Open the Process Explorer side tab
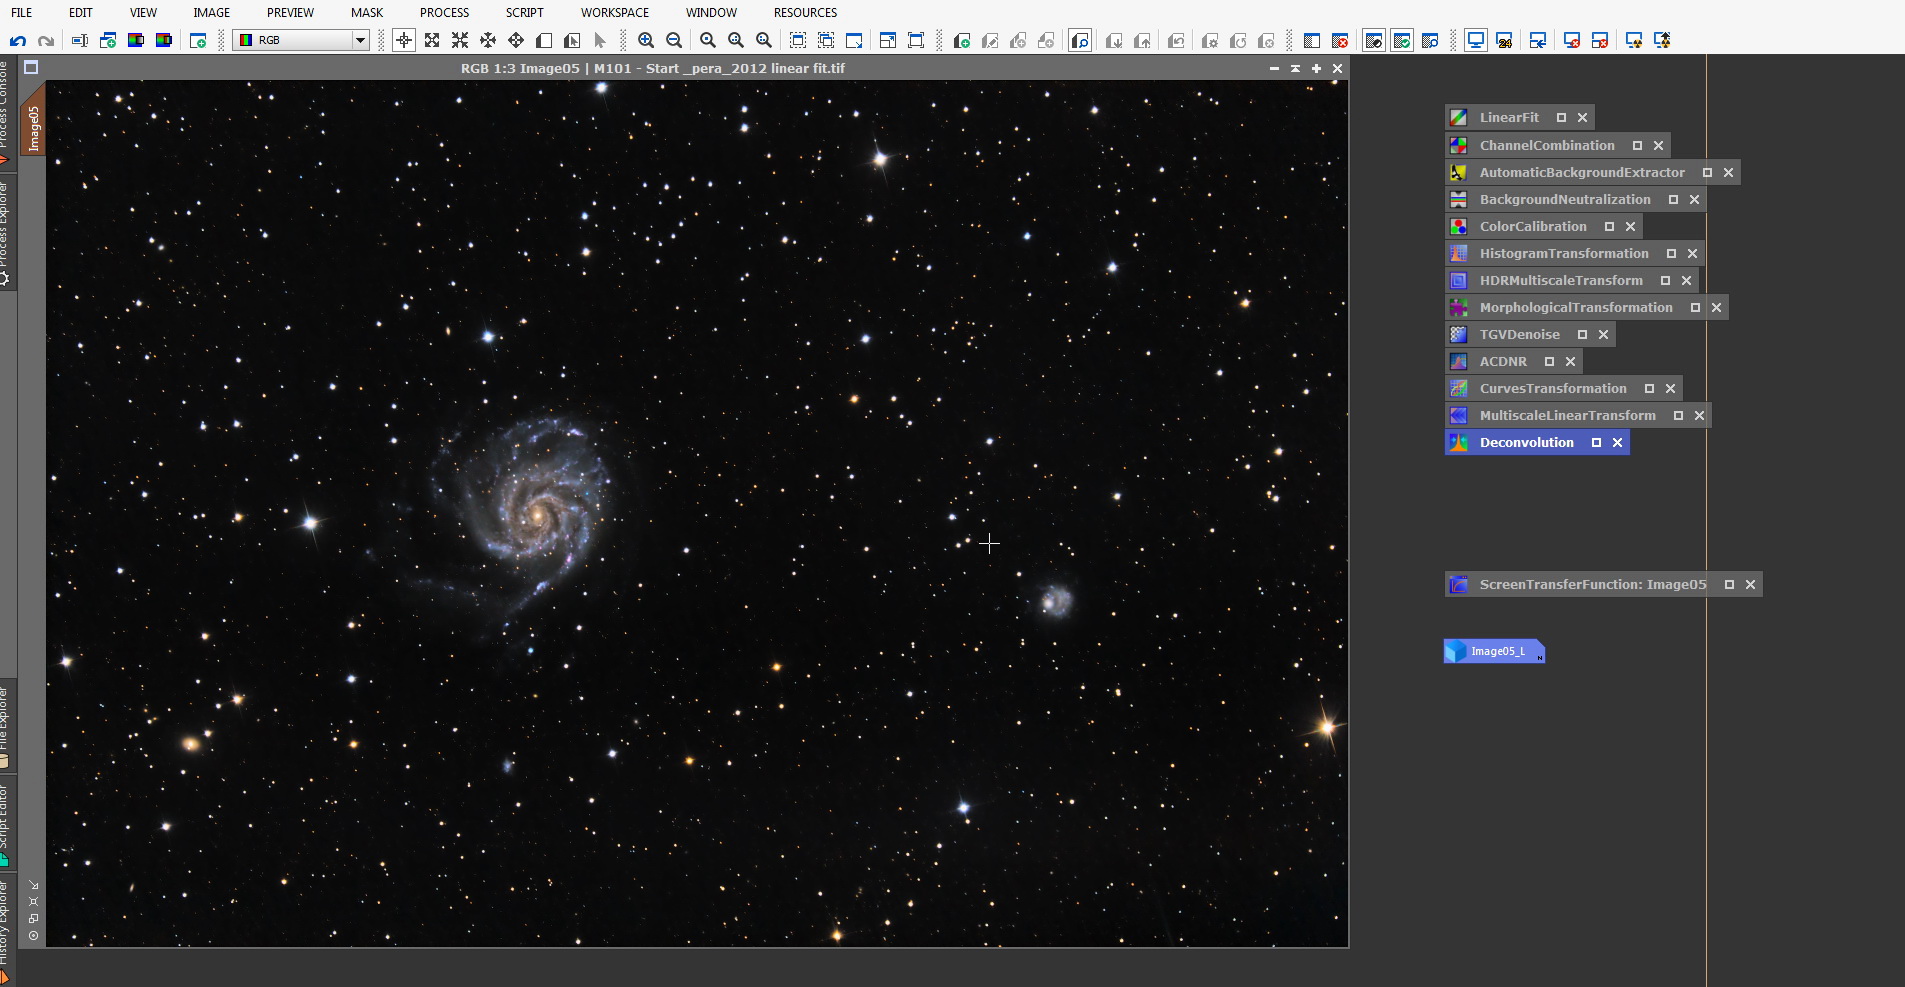This screenshot has width=1905, height=987. (x=6, y=235)
